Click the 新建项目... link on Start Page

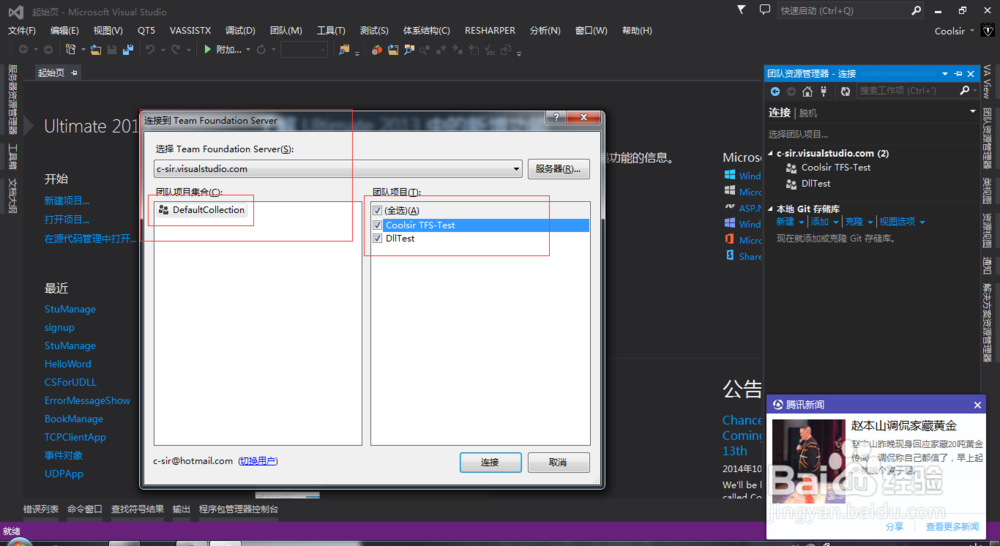(66, 201)
